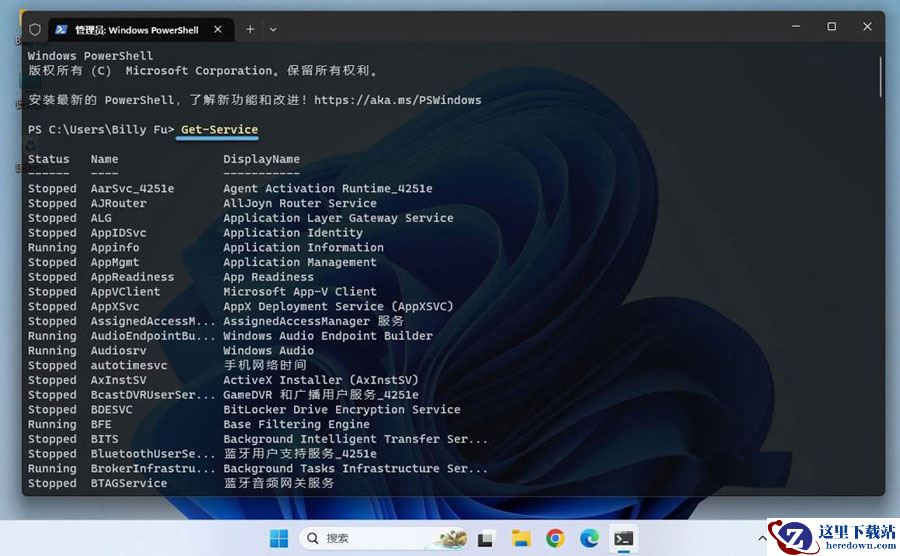Expand the system tray hidden icons chevron

(762, 538)
